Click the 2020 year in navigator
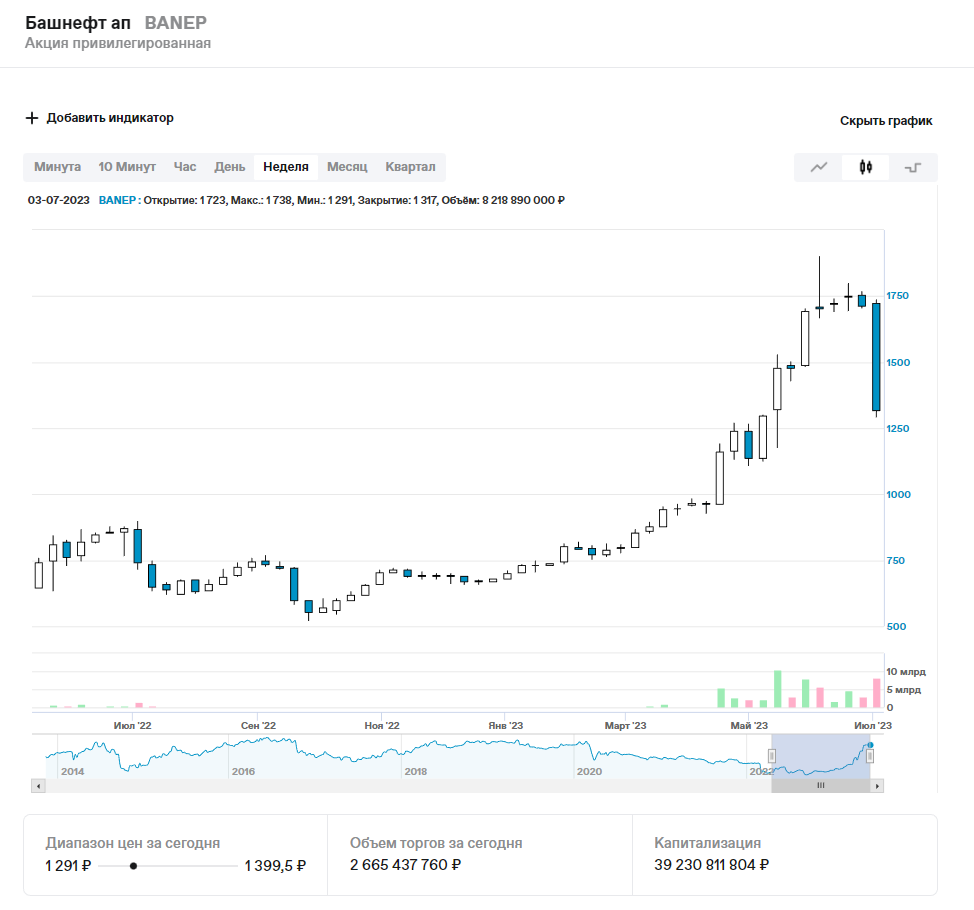The width and height of the screenshot is (974, 910). (589, 771)
